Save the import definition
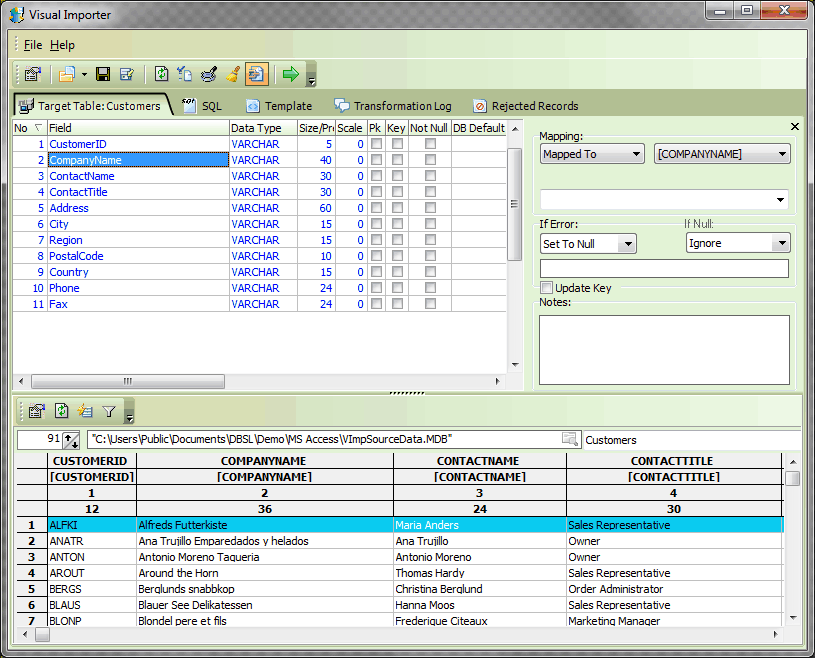Image resolution: width=815 pixels, height=659 pixels. tap(104, 73)
